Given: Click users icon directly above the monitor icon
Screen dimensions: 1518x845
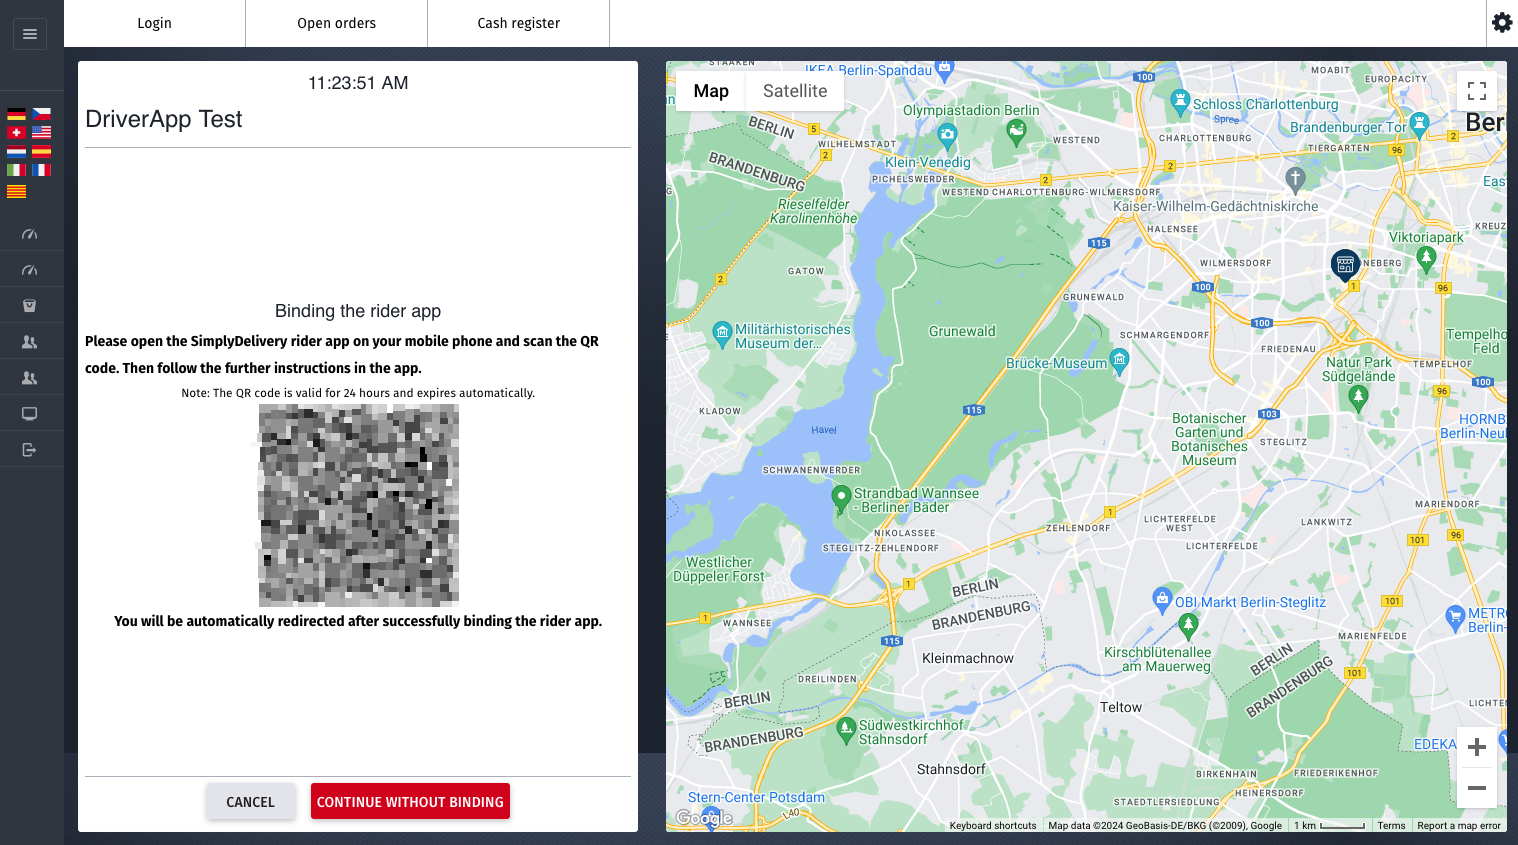Looking at the screenshot, I should (30, 378).
